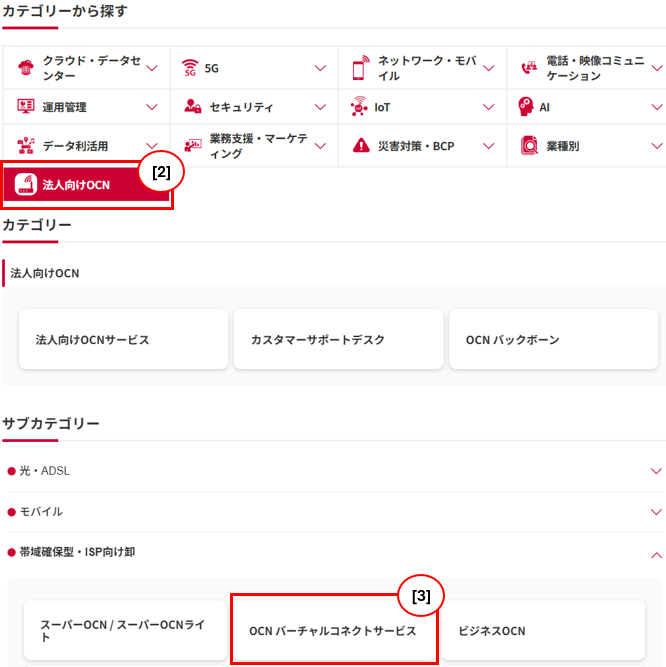The image size is (666, 667).
Task: Open スーパーOCN / スーパーOCNライト card
Action: pos(125,630)
